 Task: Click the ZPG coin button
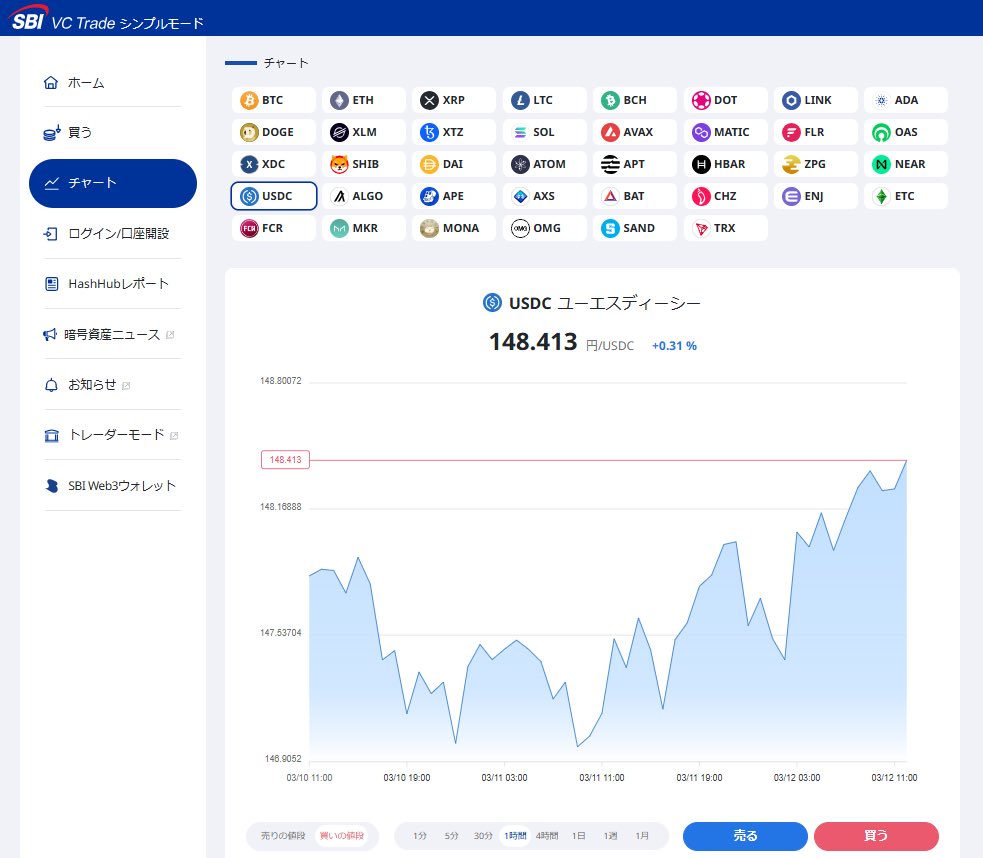816,164
